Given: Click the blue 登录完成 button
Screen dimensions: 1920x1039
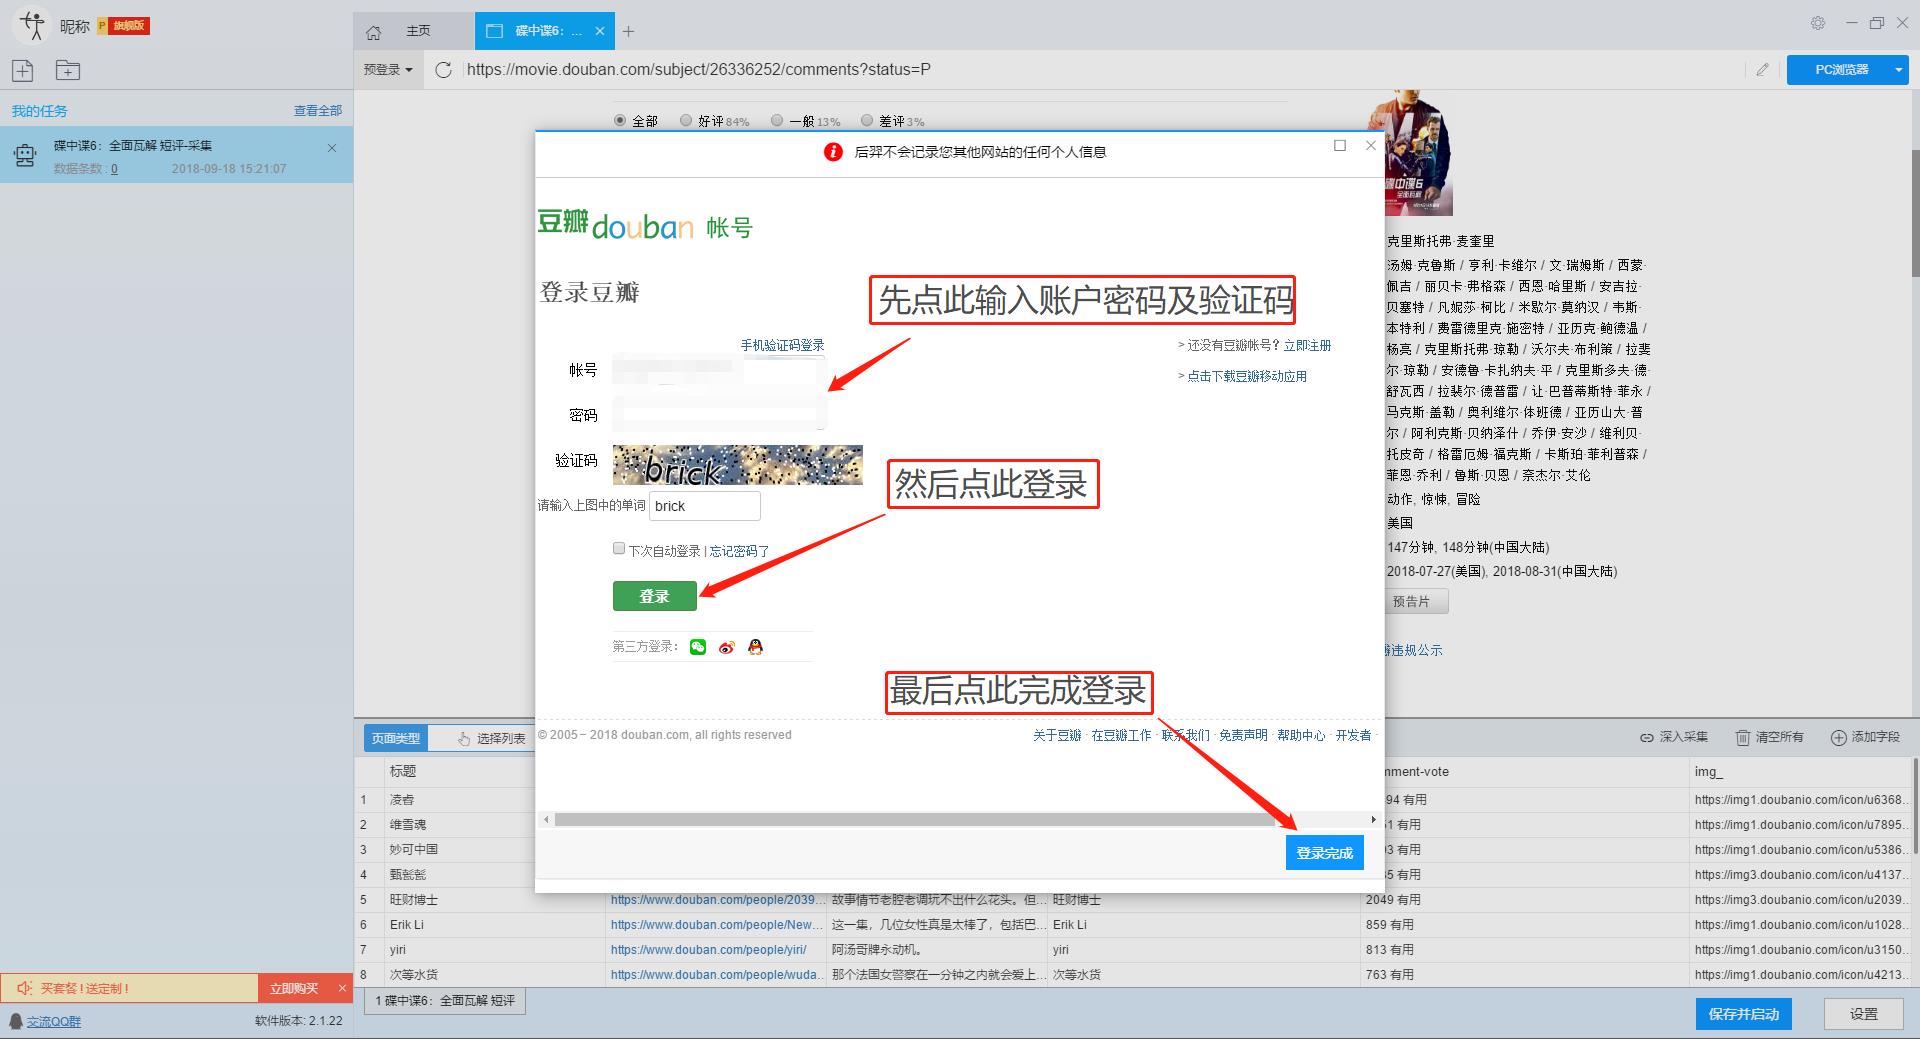Looking at the screenshot, I should (1324, 853).
